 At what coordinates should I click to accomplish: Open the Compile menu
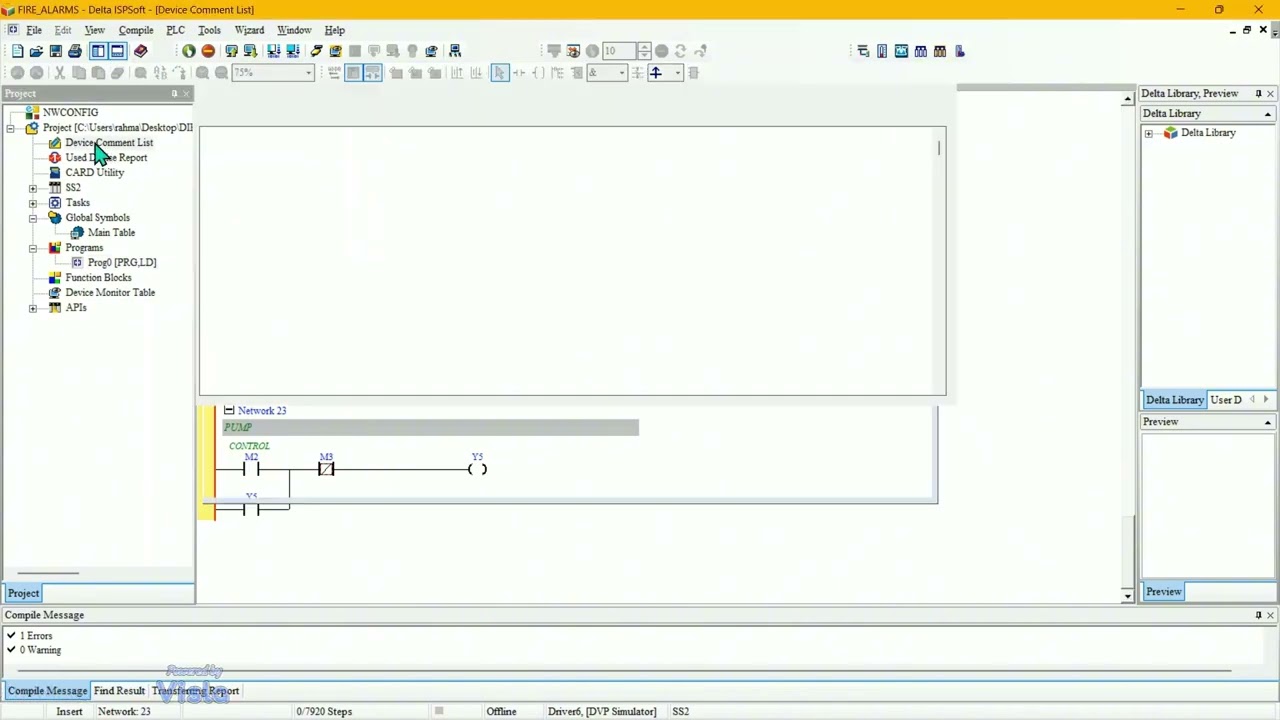tap(136, 30)
